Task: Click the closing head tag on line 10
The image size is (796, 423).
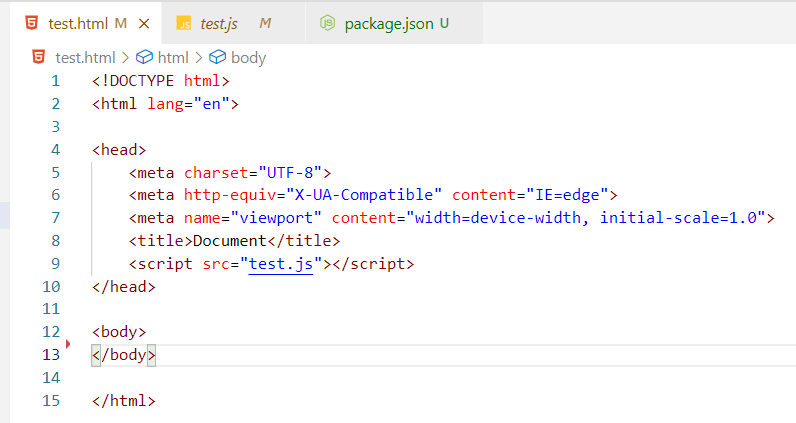Action: point(123,287)
